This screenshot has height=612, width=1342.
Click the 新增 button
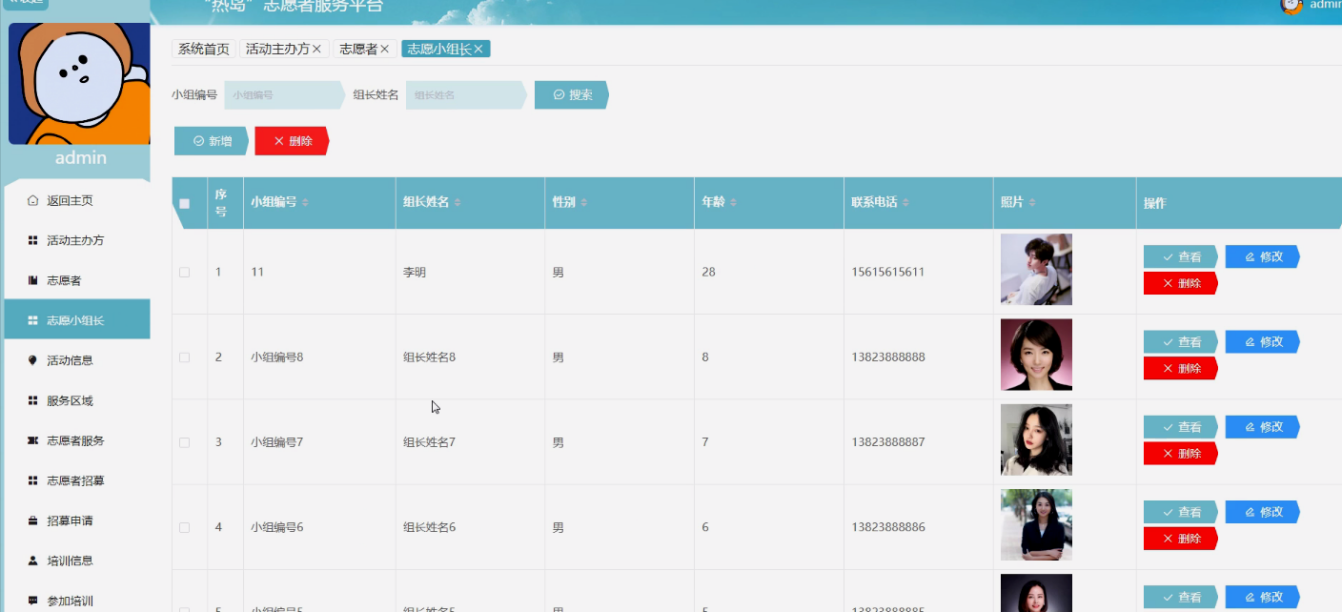(x=211, y=141)
